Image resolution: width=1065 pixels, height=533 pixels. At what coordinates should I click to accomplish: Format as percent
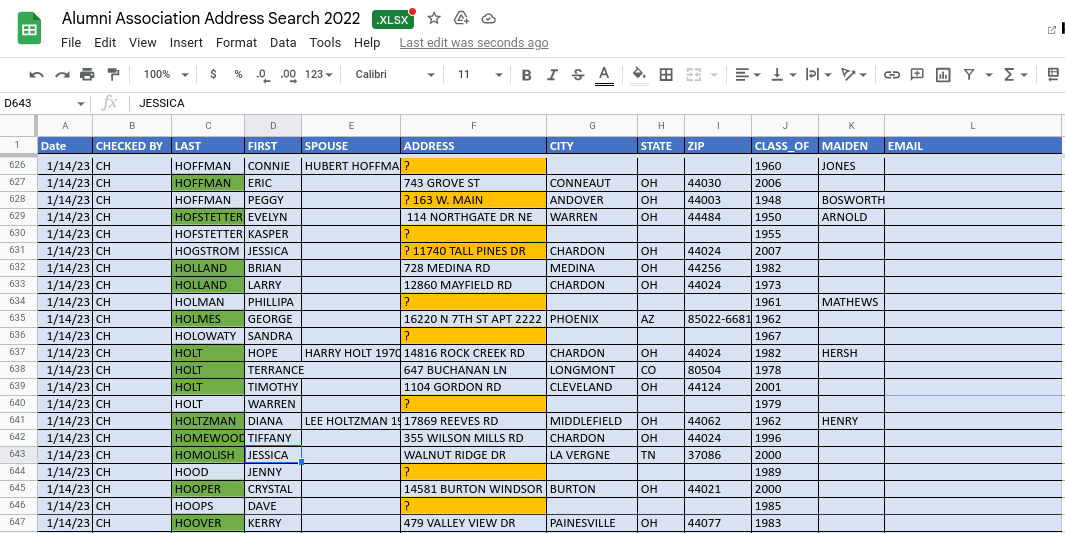(238, 75)
